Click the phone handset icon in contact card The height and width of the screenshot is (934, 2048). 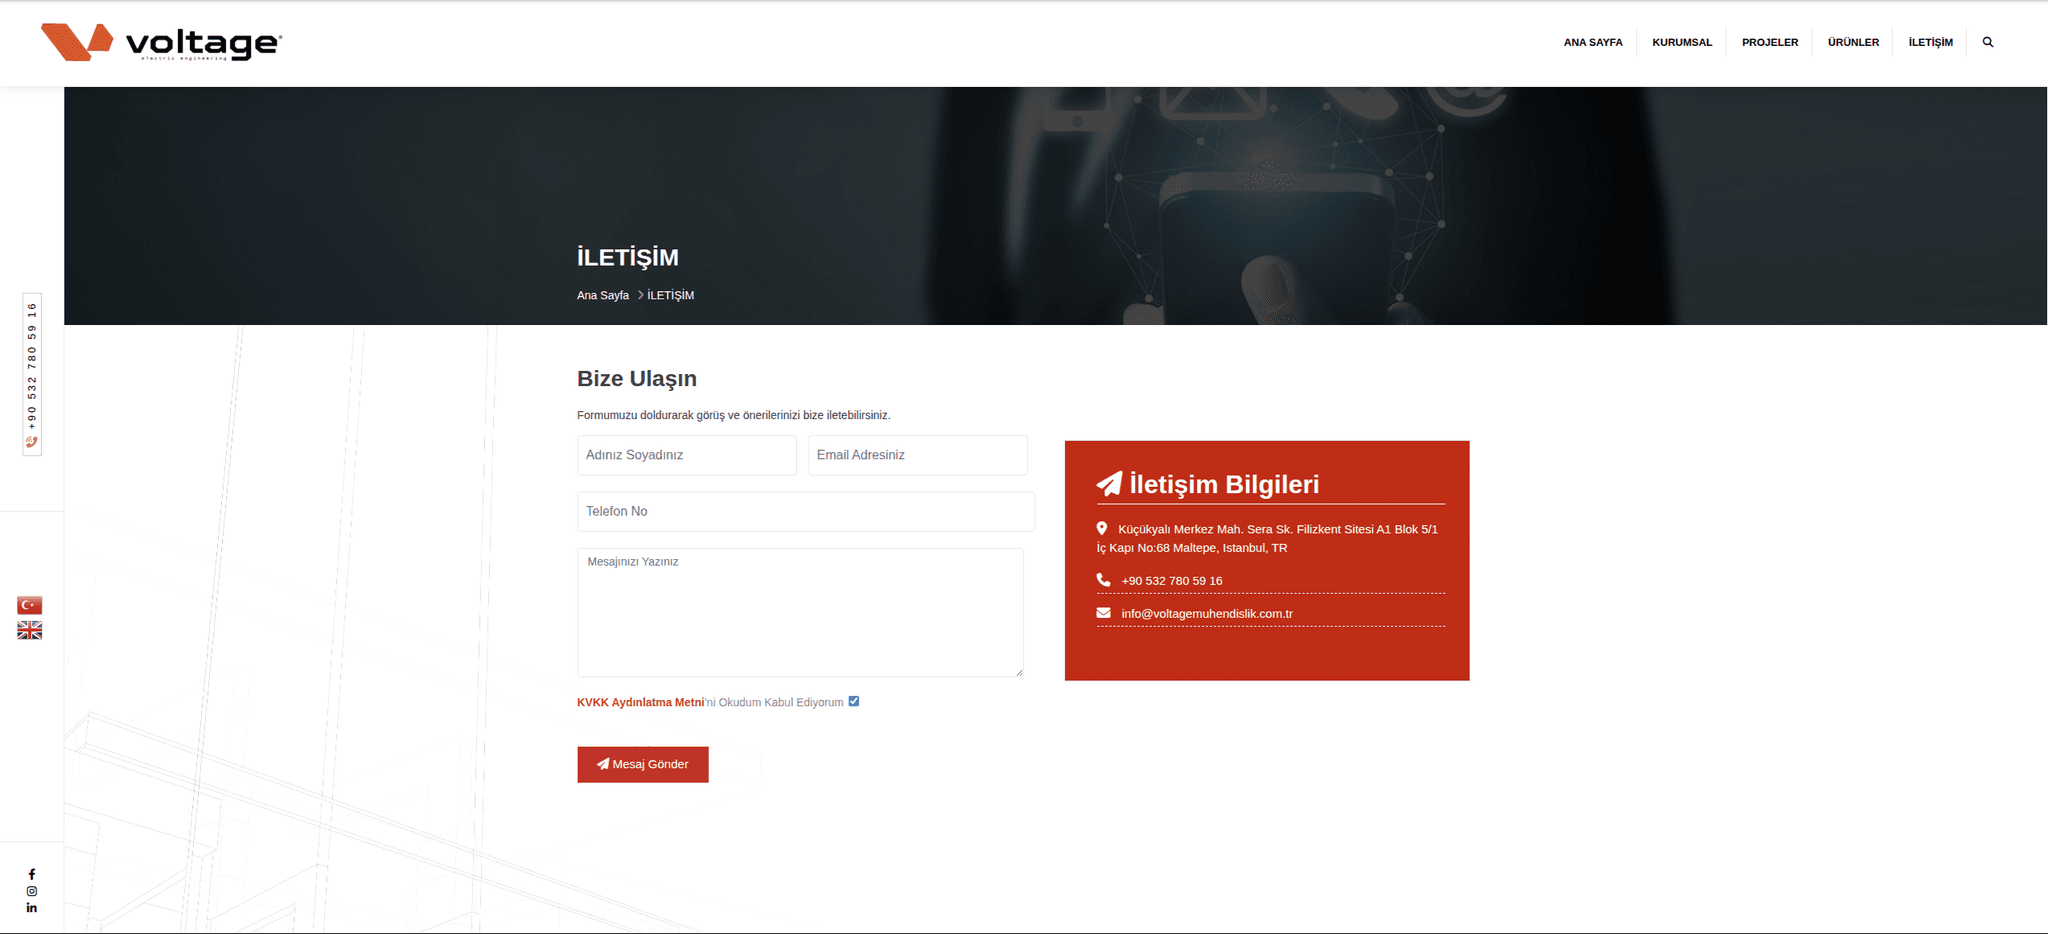[x=1103, y=580]
